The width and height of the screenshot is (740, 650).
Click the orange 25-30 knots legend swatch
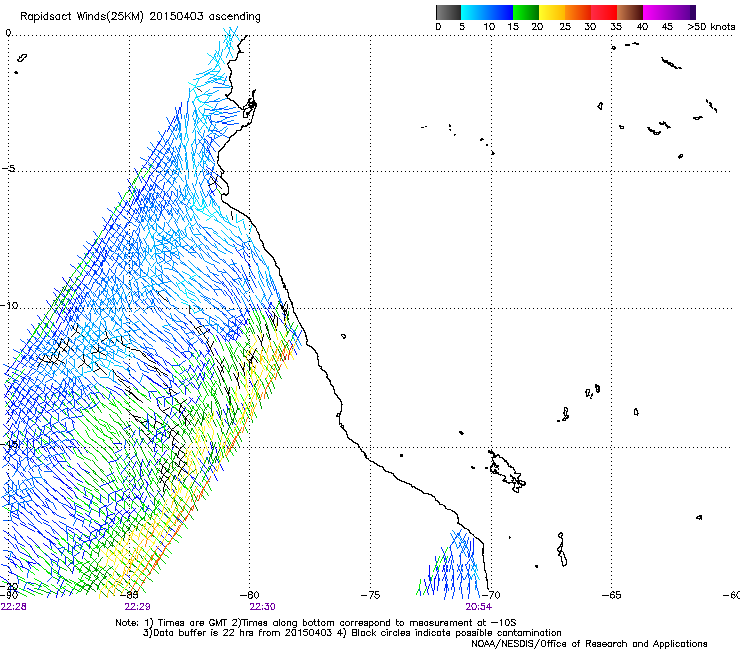[578, 12]
